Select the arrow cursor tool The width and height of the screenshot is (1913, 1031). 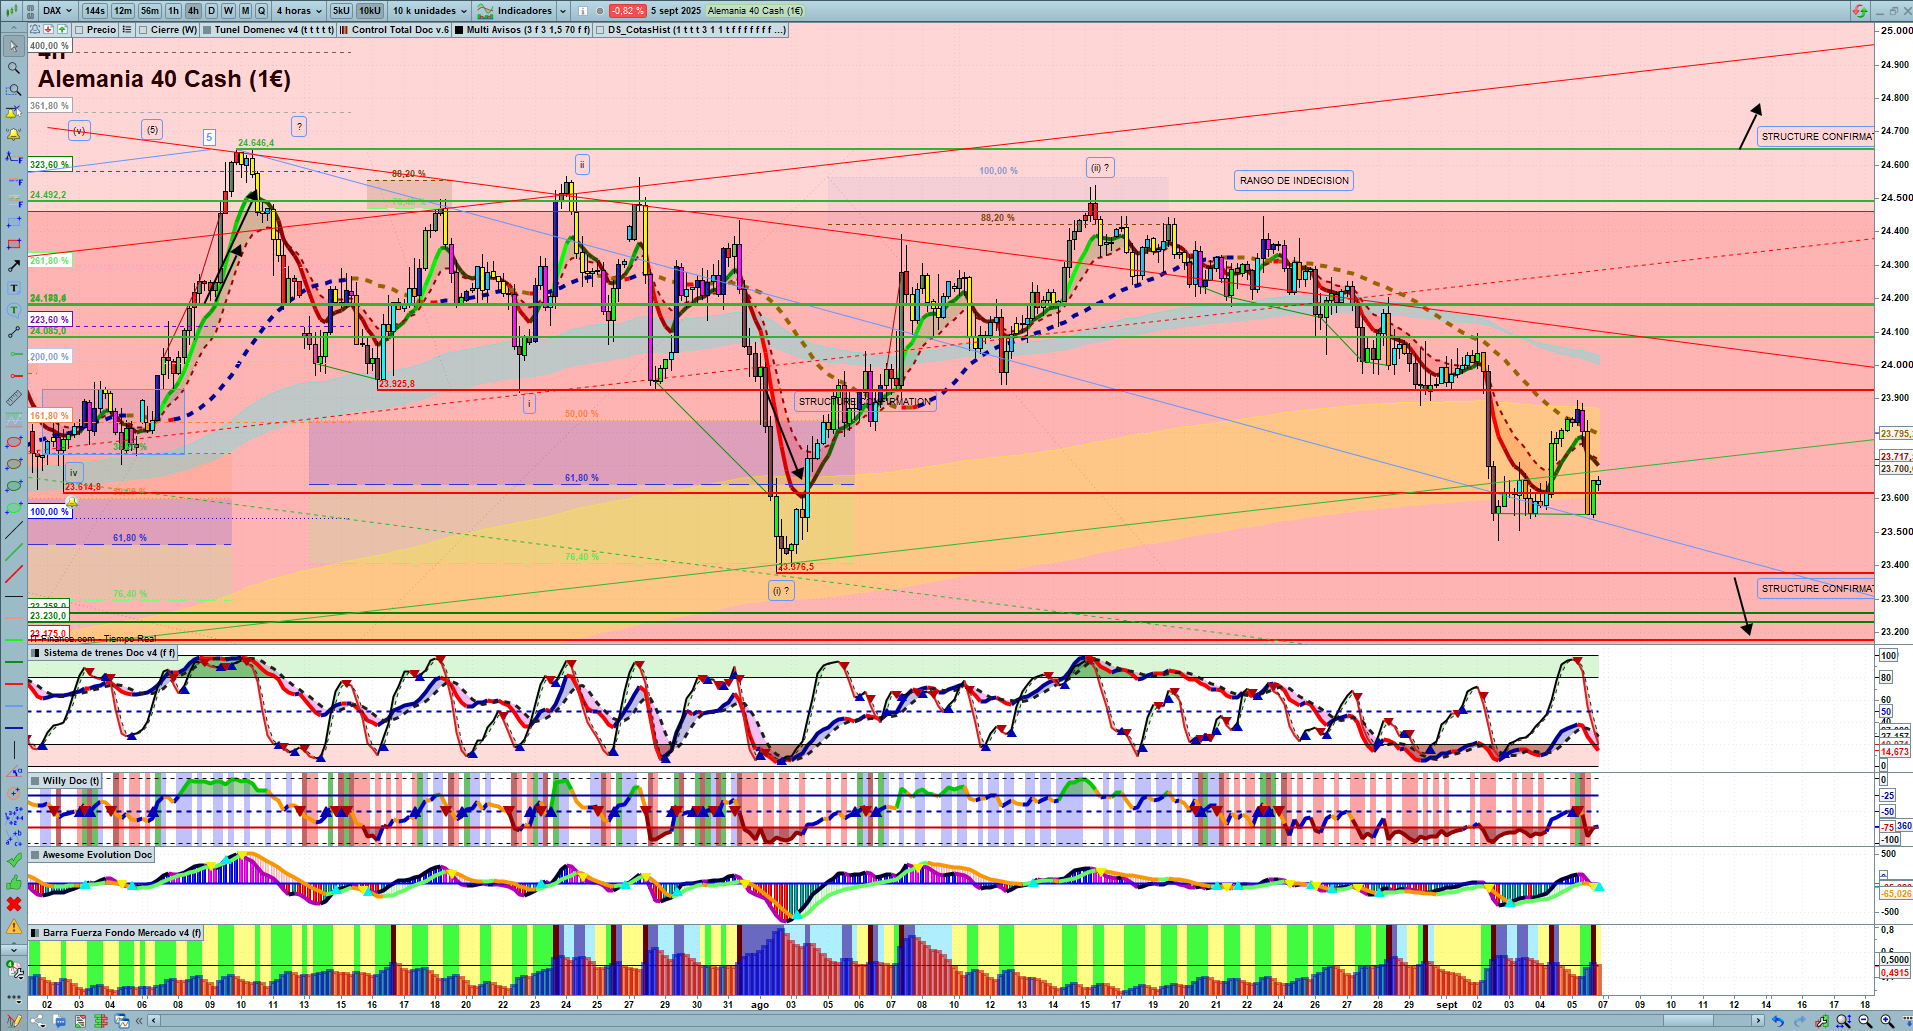point(14,46)
